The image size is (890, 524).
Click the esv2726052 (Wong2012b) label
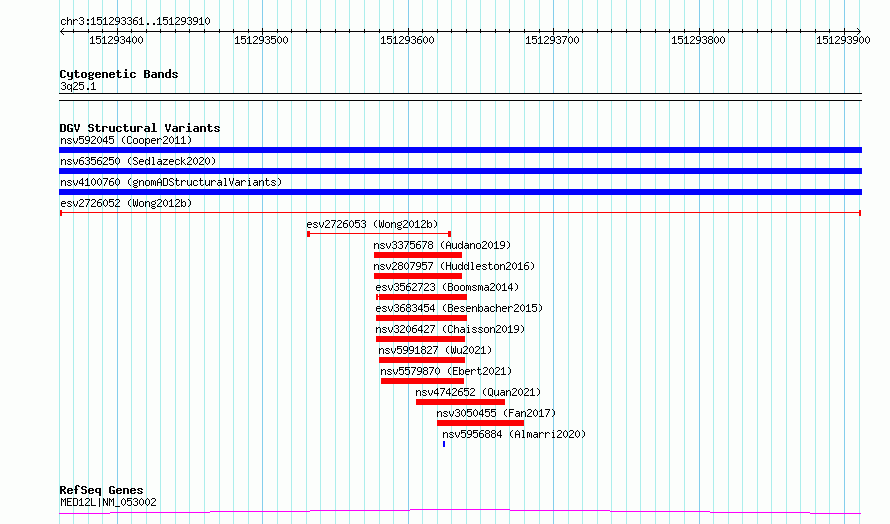(126, 203)
